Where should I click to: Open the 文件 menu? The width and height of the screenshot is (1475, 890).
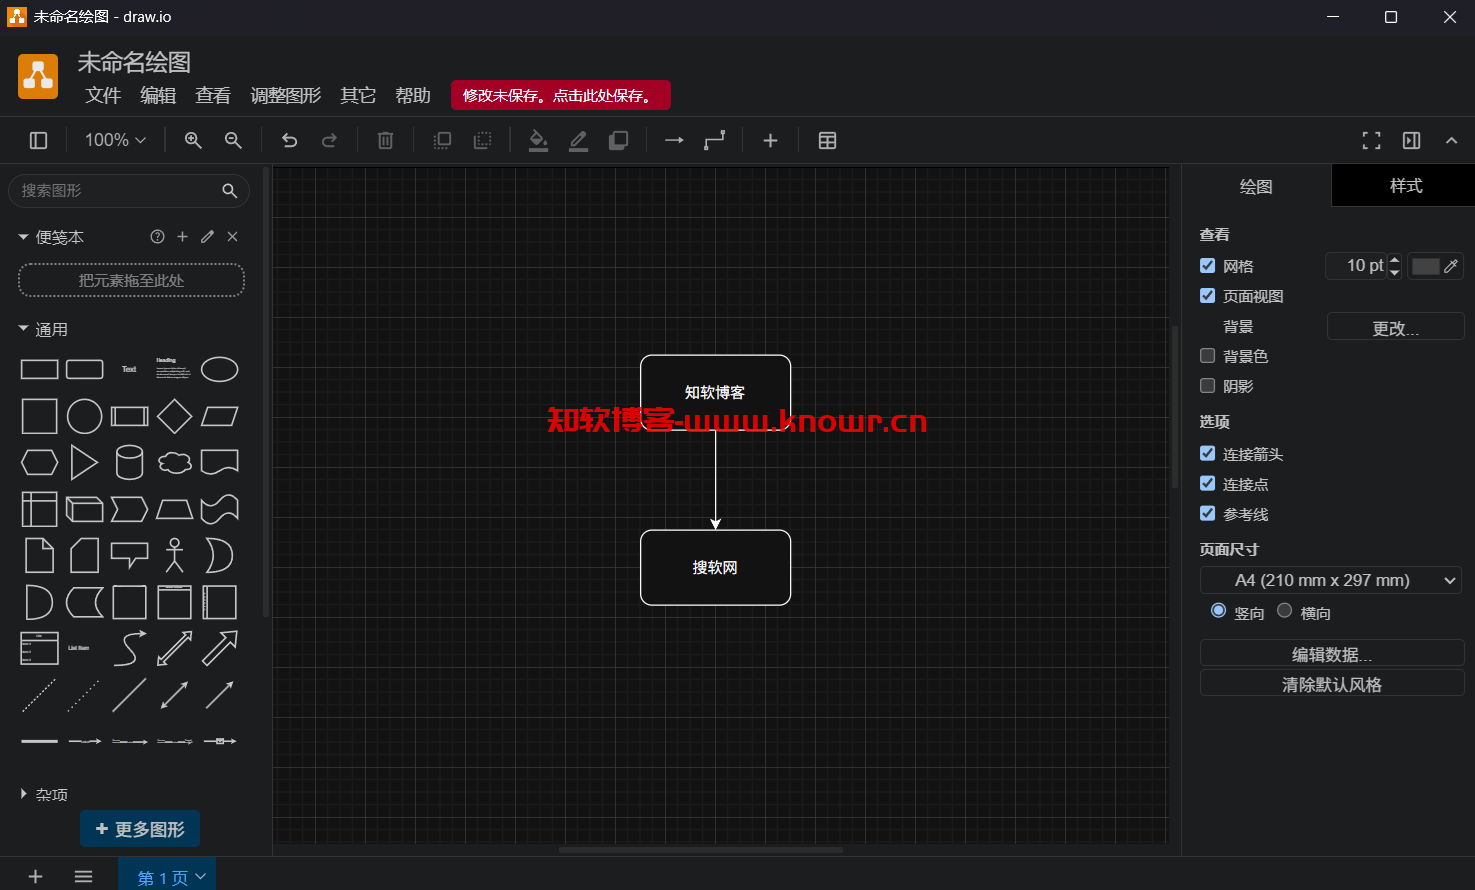(103, 96)
